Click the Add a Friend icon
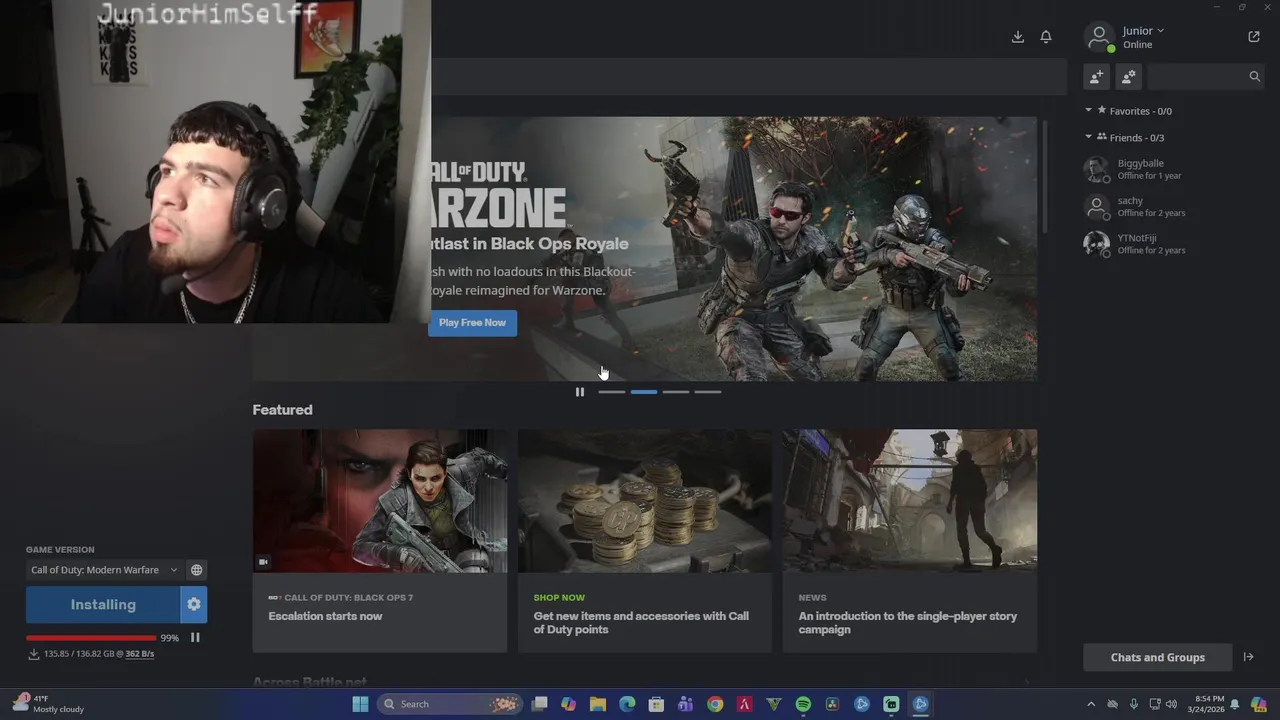 [1097, 76]
